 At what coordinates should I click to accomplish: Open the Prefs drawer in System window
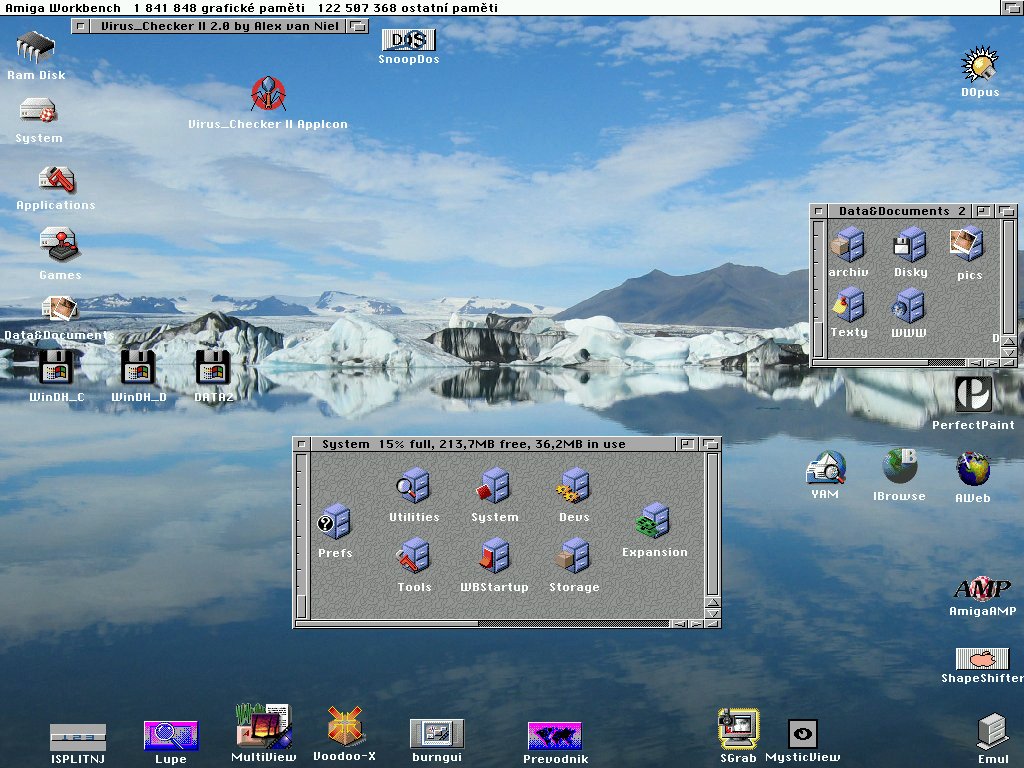point(335,522)
